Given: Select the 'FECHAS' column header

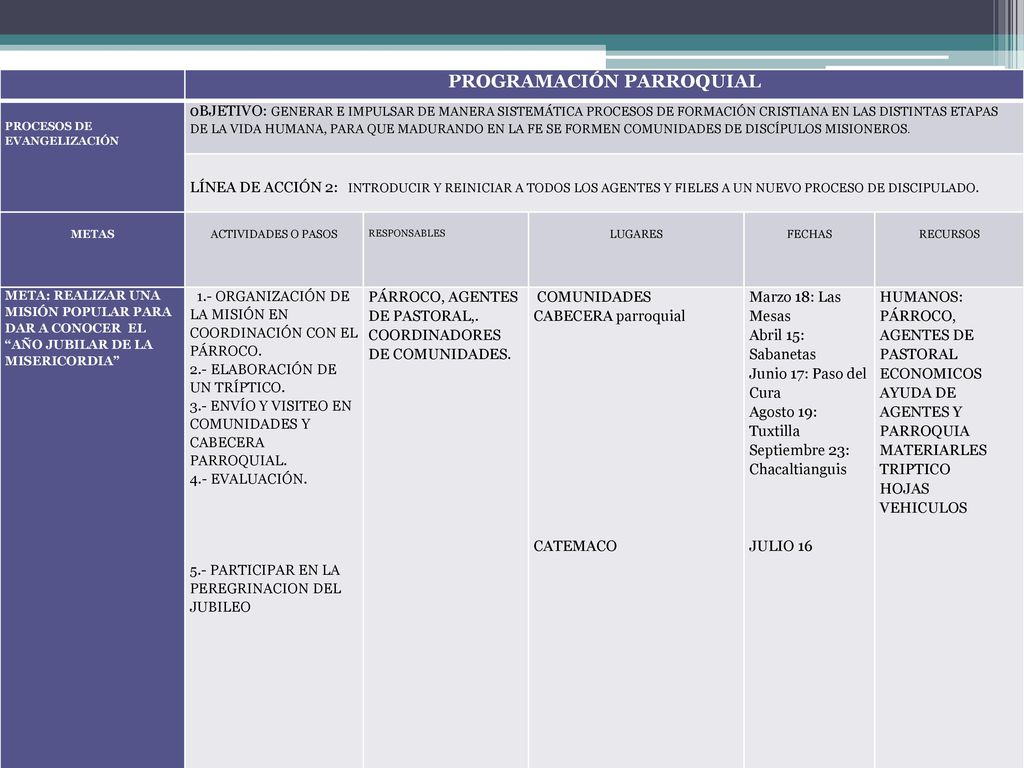Looking at the screenshot, I should (x=809, y=234).
